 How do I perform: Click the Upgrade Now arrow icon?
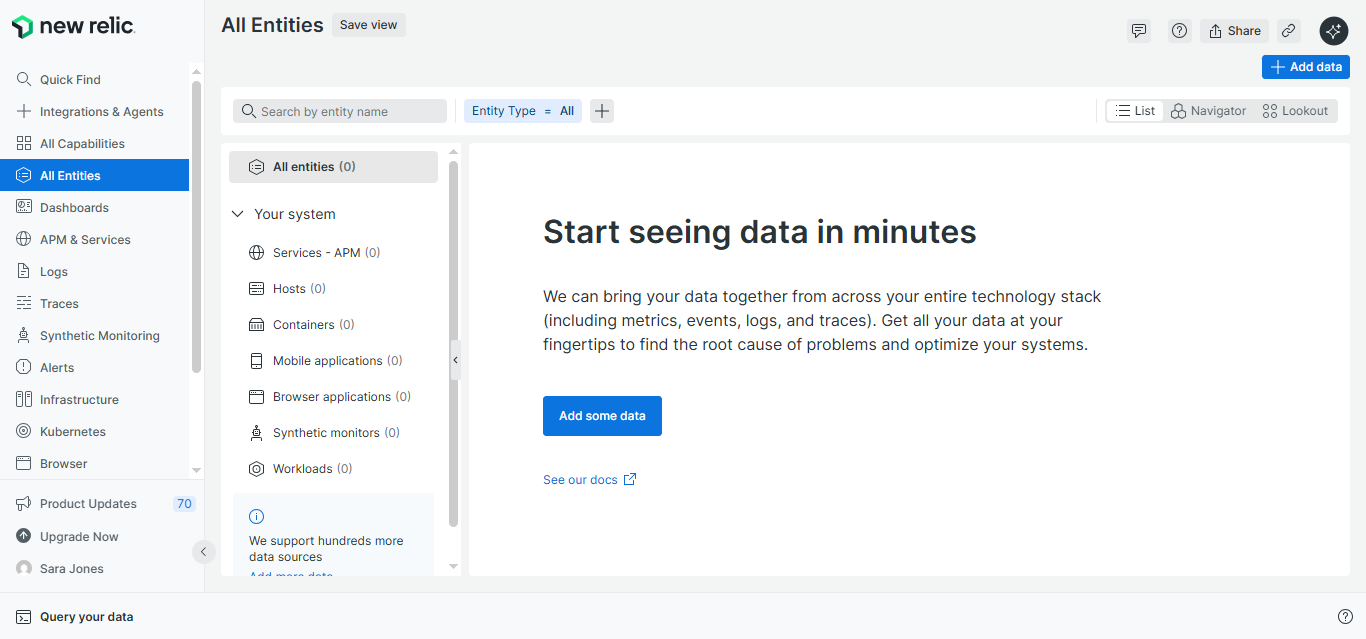click(24, 536)
